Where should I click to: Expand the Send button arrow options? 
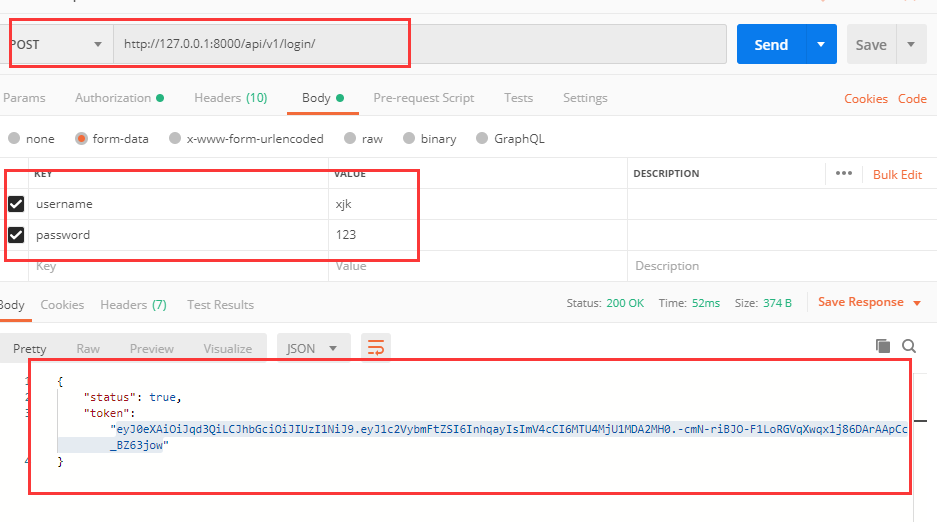pyautogui.click(x=821, y=44)
